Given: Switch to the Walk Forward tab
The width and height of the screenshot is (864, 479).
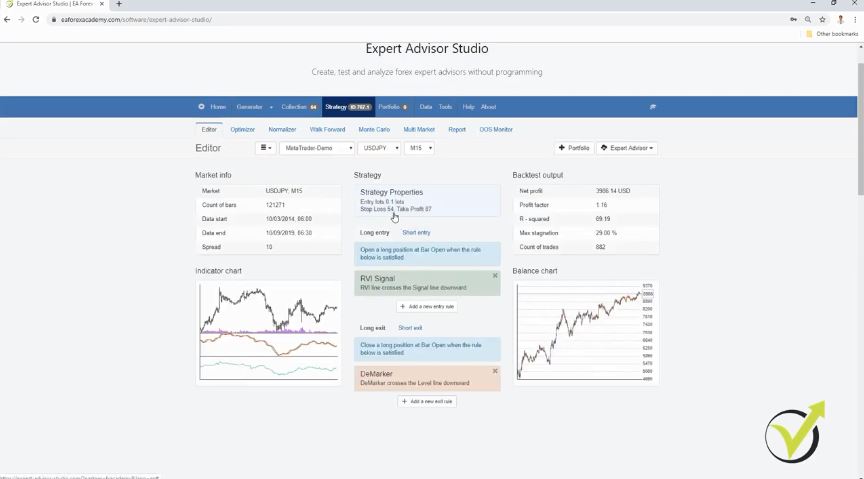Looking at the screenshot, I should coord(327,130).
